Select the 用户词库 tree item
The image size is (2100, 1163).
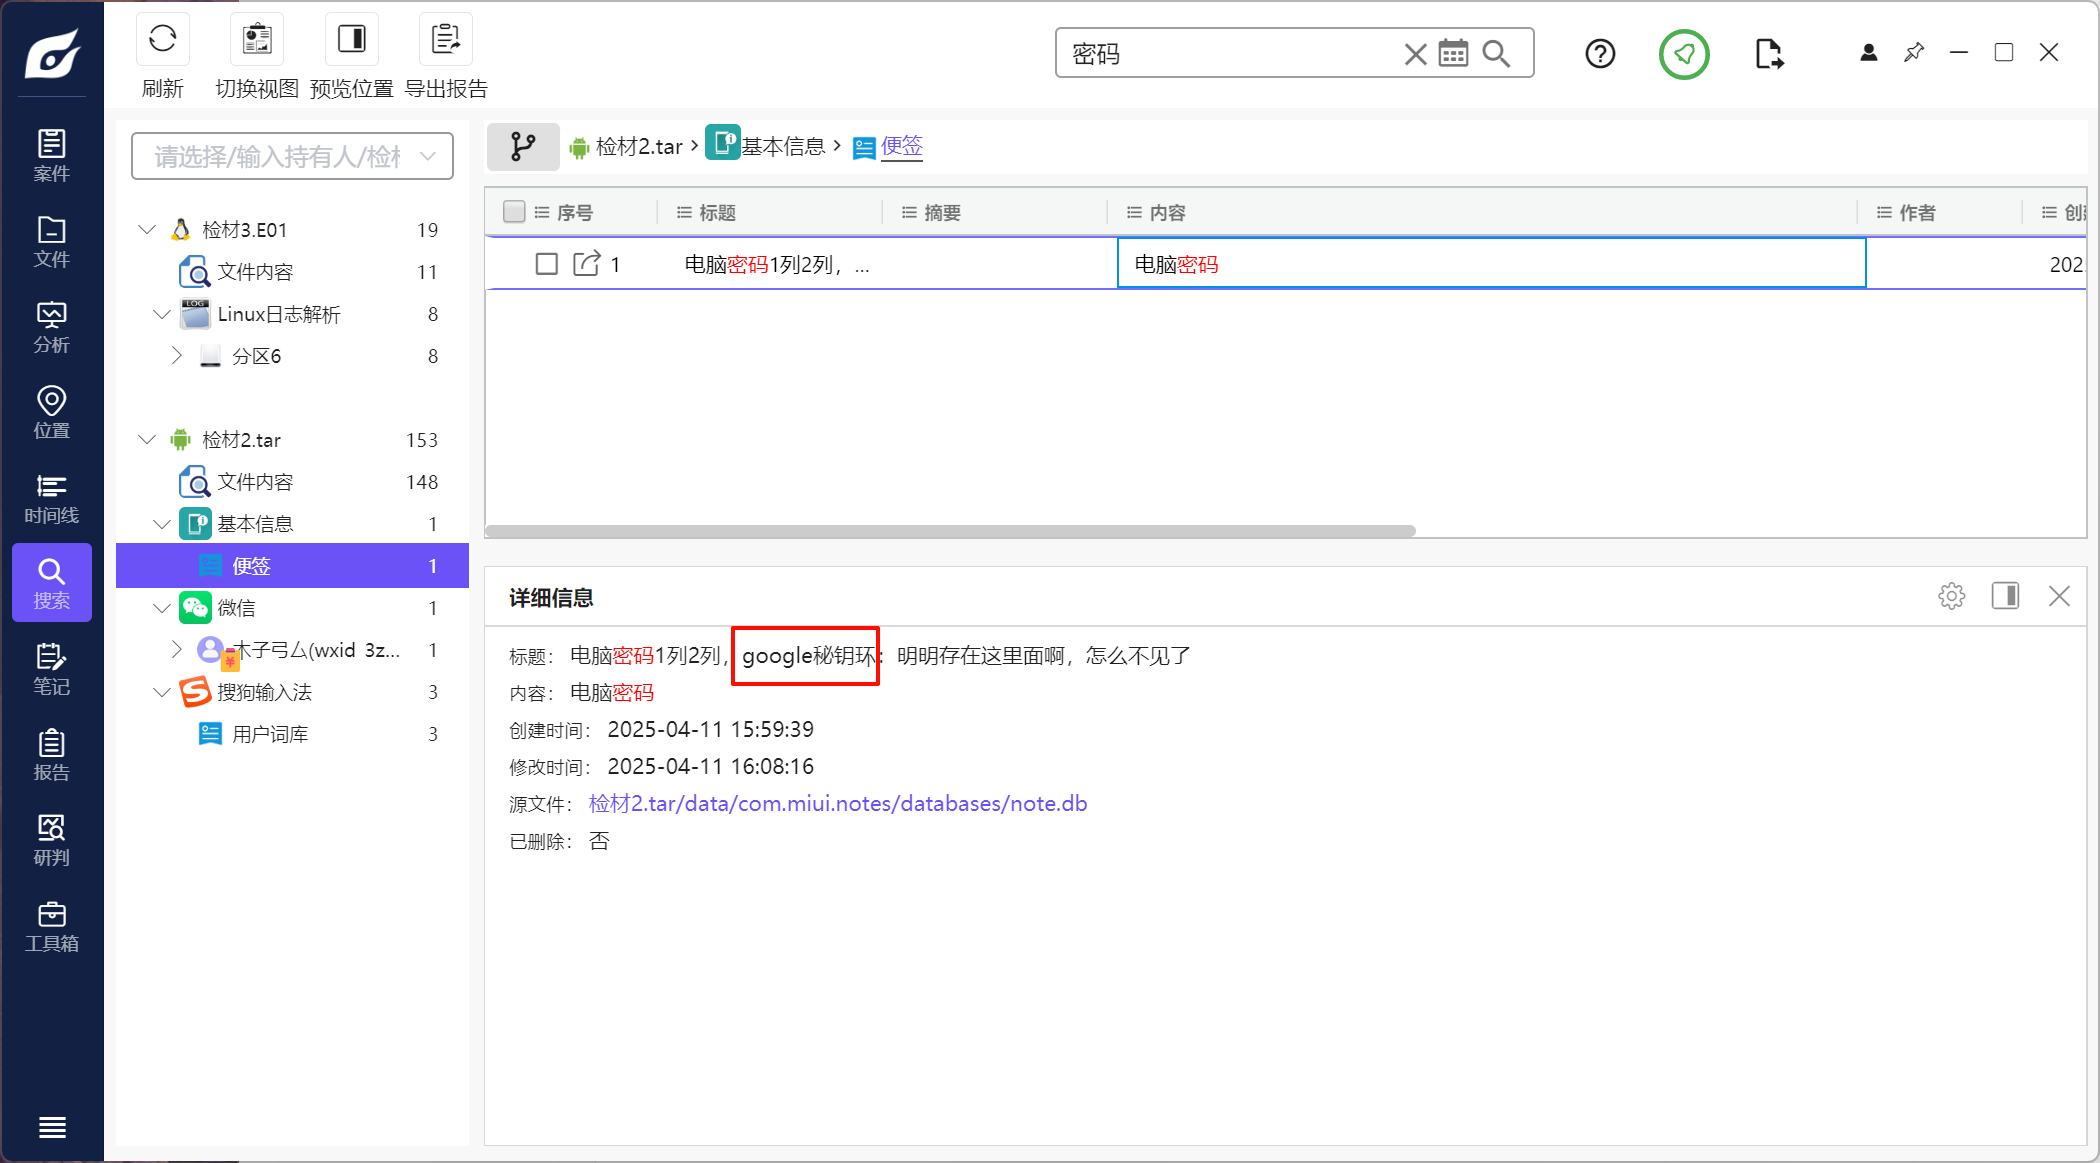point(270,734)
